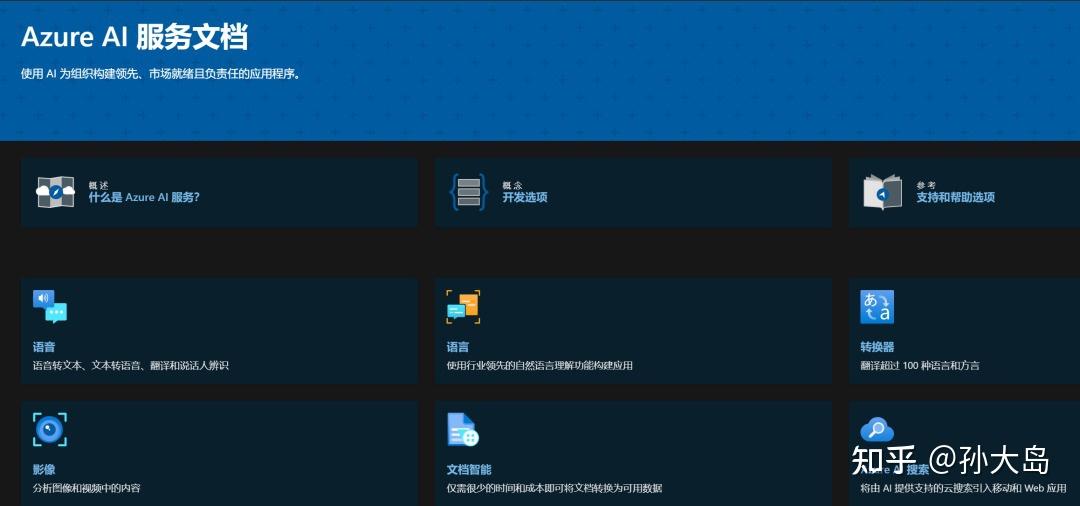This screenshot has width=1080, height=506.
Task: Open the 影像 service link
Action: [x=44, y=470]
